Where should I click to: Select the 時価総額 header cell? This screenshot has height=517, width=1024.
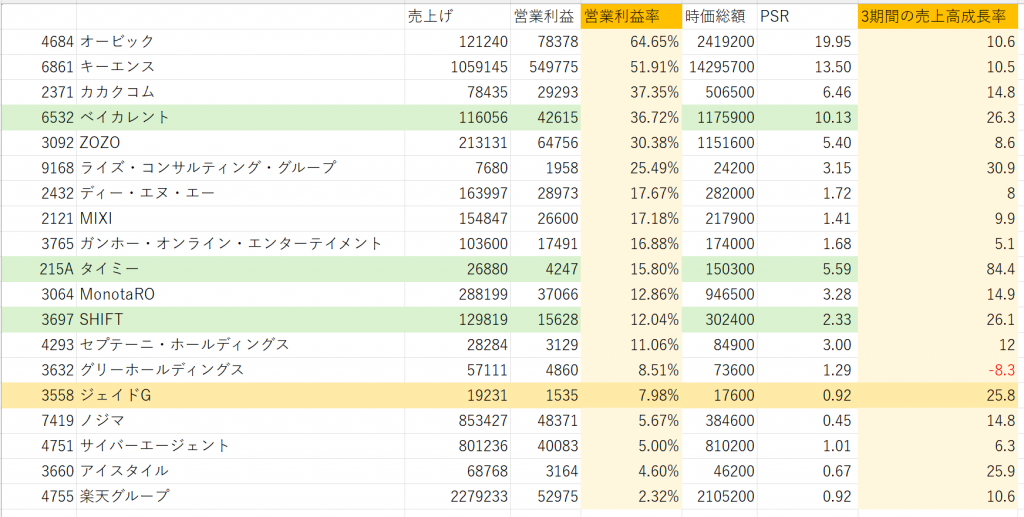point(718,16)
